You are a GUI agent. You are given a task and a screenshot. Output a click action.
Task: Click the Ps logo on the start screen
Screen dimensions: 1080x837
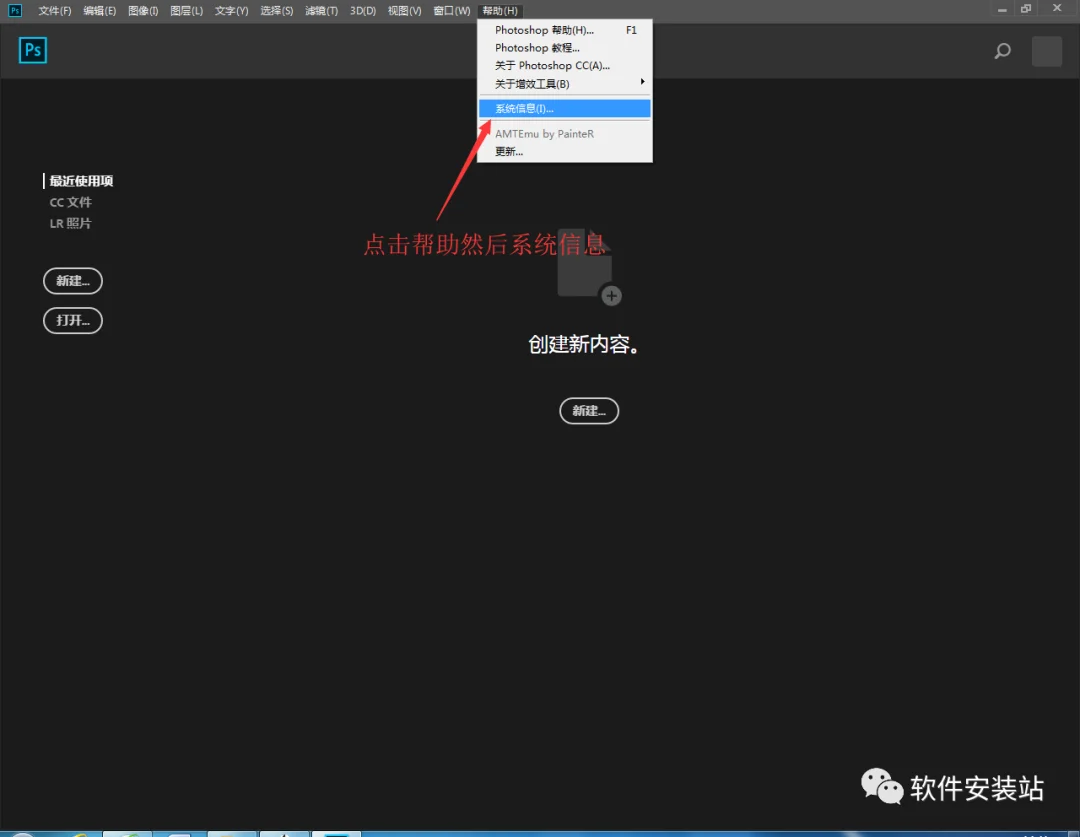point(32,50)
